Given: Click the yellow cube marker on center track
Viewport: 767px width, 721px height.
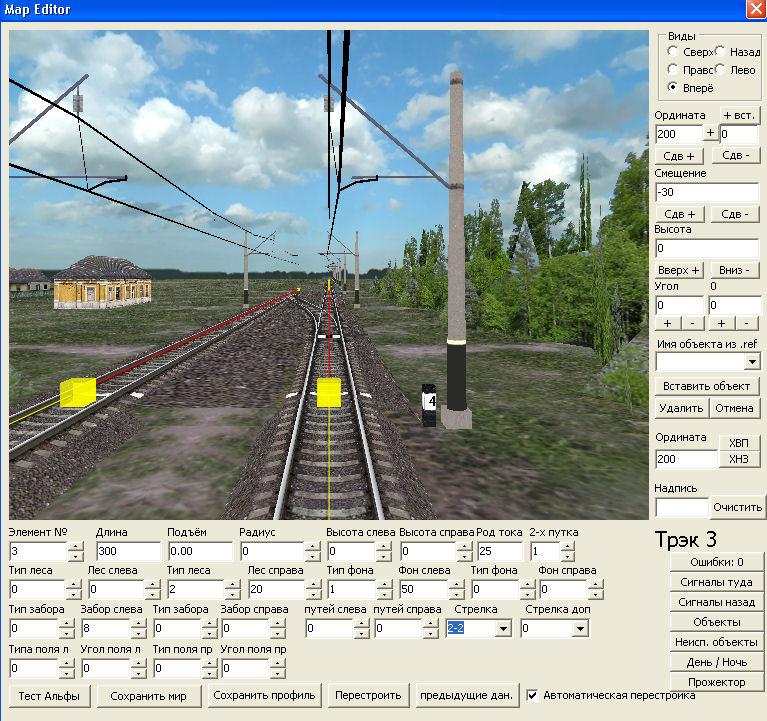Looking at the screenshot, I should pos(330,392).
